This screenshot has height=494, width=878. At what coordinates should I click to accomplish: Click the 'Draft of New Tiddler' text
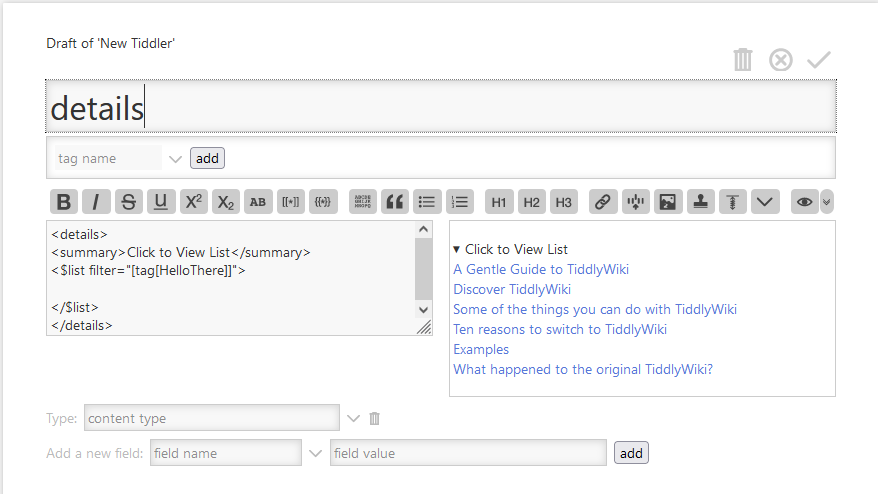[x=110, y=43]
